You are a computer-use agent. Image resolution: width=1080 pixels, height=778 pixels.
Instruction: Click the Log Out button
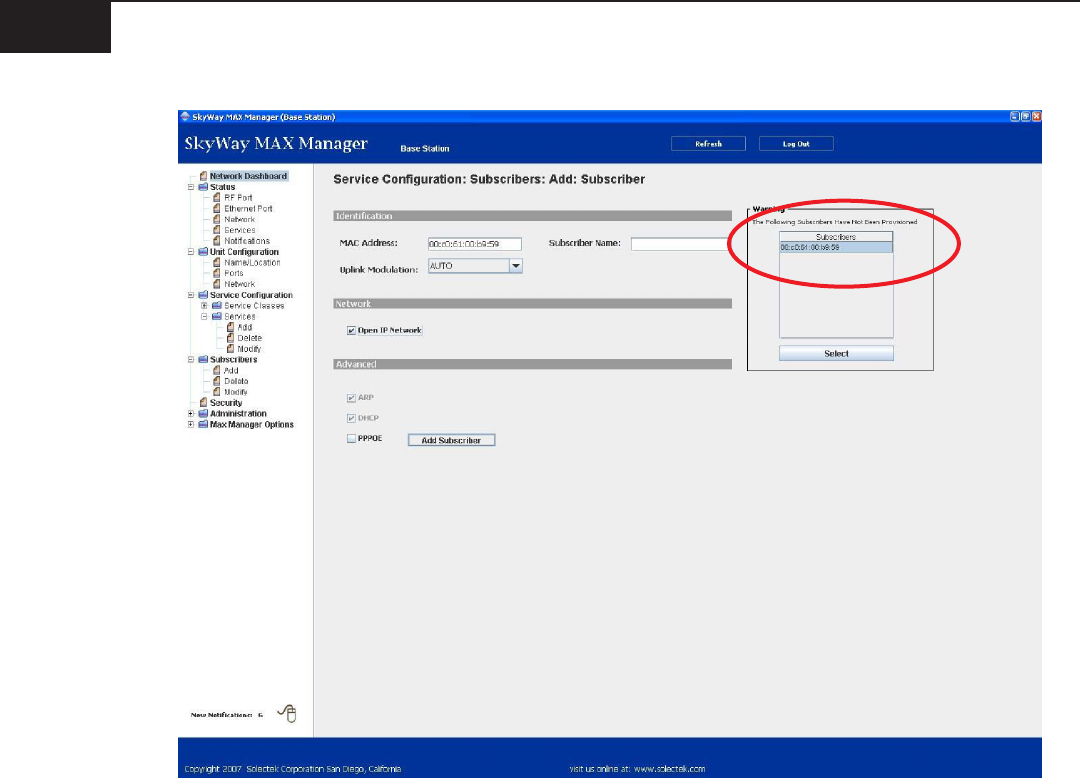coord(796,144)
